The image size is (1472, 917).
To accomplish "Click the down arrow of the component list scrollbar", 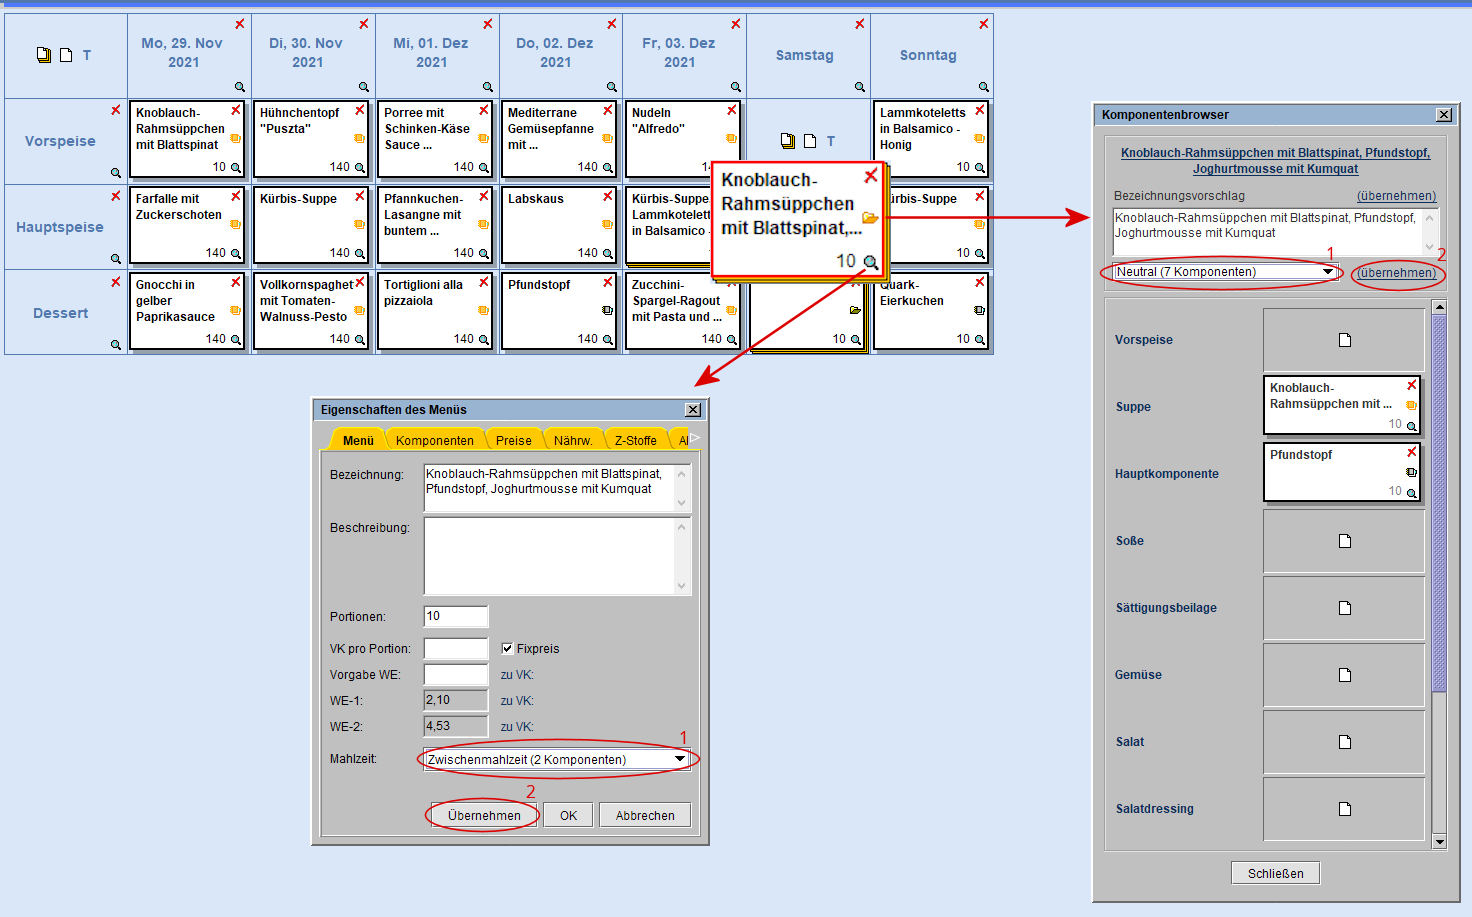I will tap(1439, 842).
